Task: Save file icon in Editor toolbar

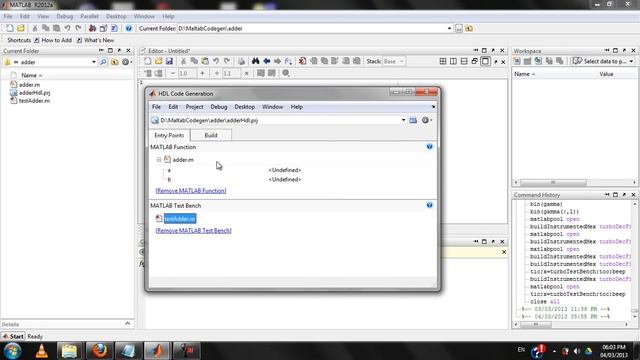Action: tap(169, 61)
